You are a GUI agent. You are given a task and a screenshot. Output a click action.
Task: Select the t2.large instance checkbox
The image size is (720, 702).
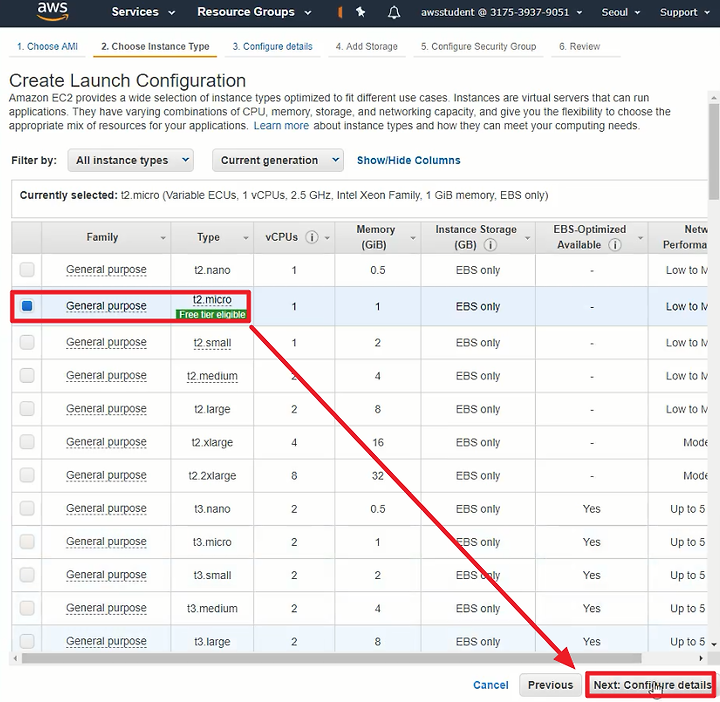[27, 408]
